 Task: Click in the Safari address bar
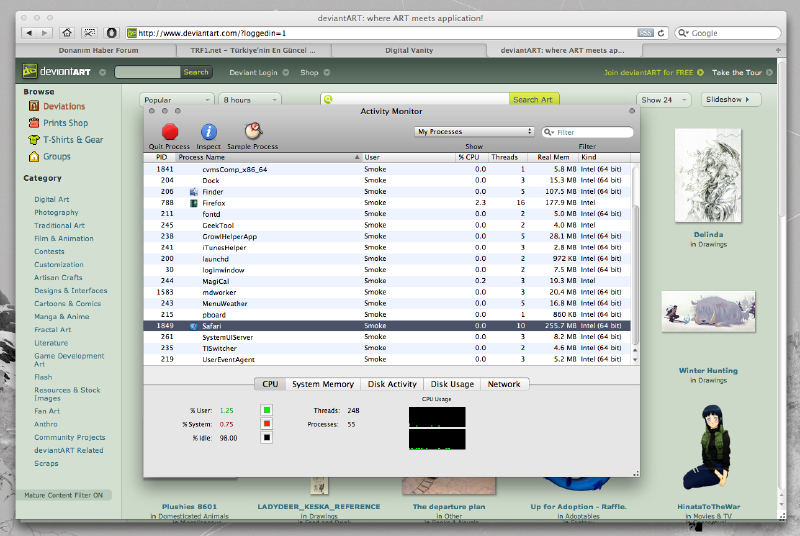tap(388, 33)
